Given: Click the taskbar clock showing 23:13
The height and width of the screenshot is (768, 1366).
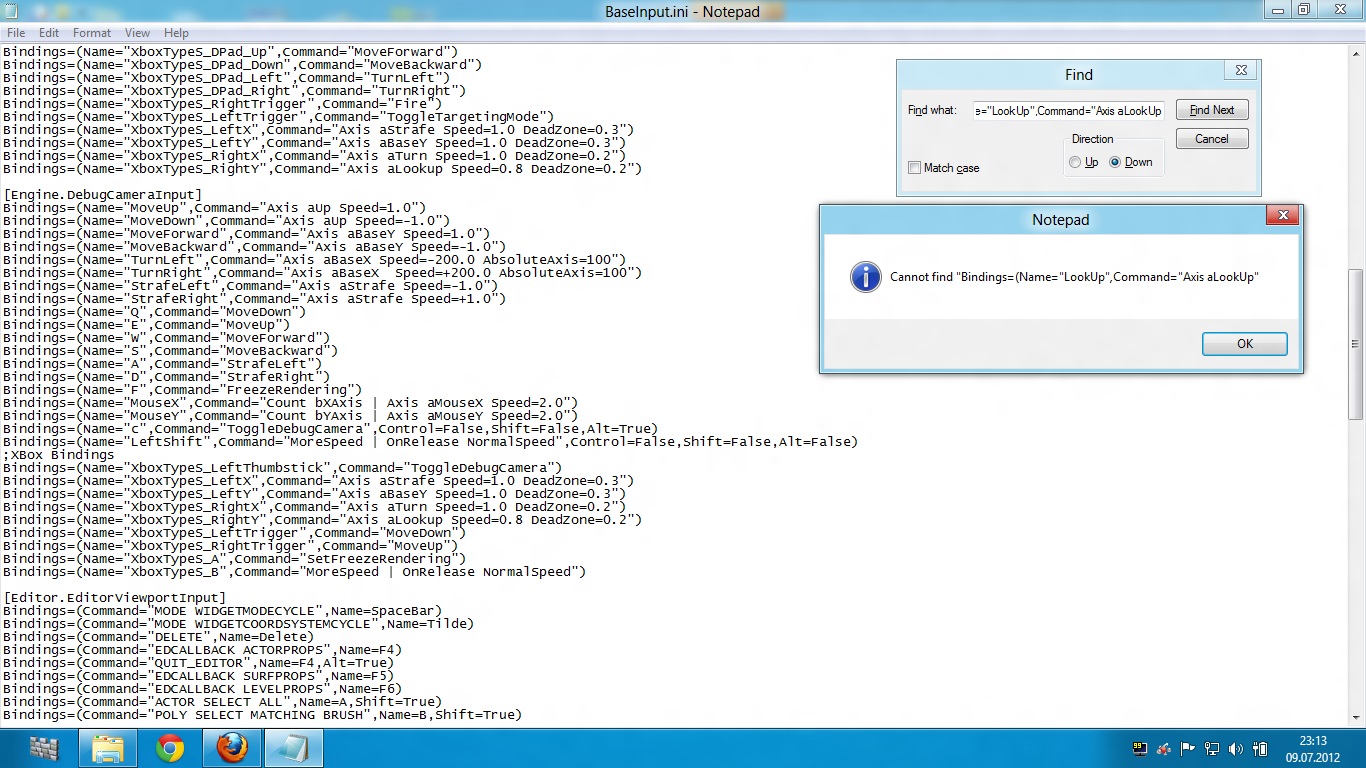Looking at the screenshot, I should [1312, 748].
